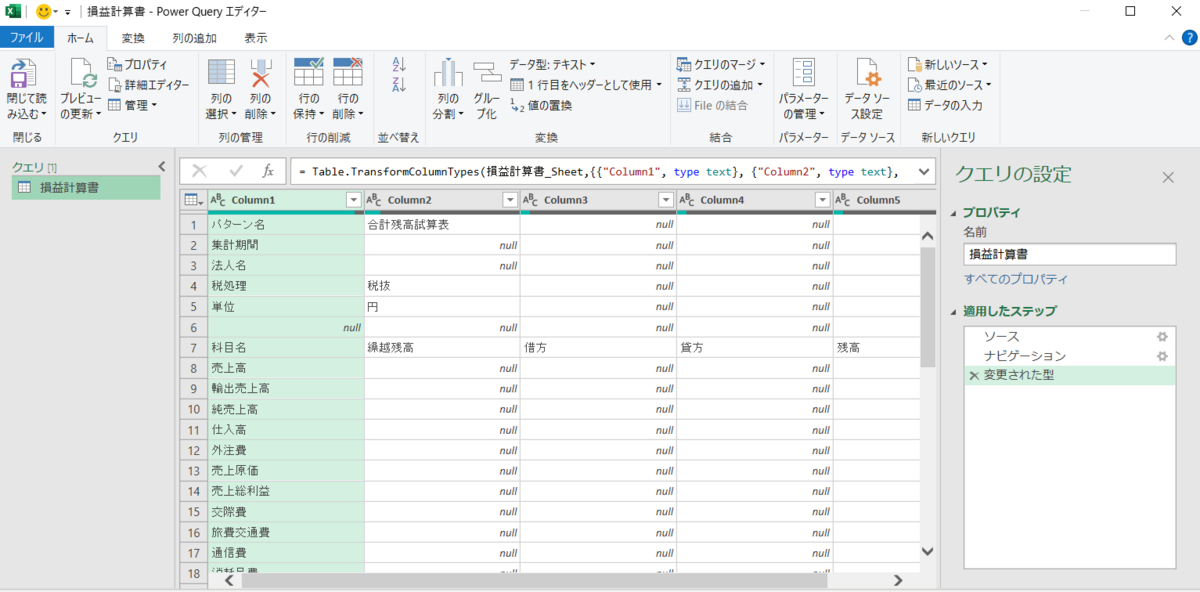Click the smiley feedback icon in title bar
Screen dimensions: 1200x592
pos(44,12)
